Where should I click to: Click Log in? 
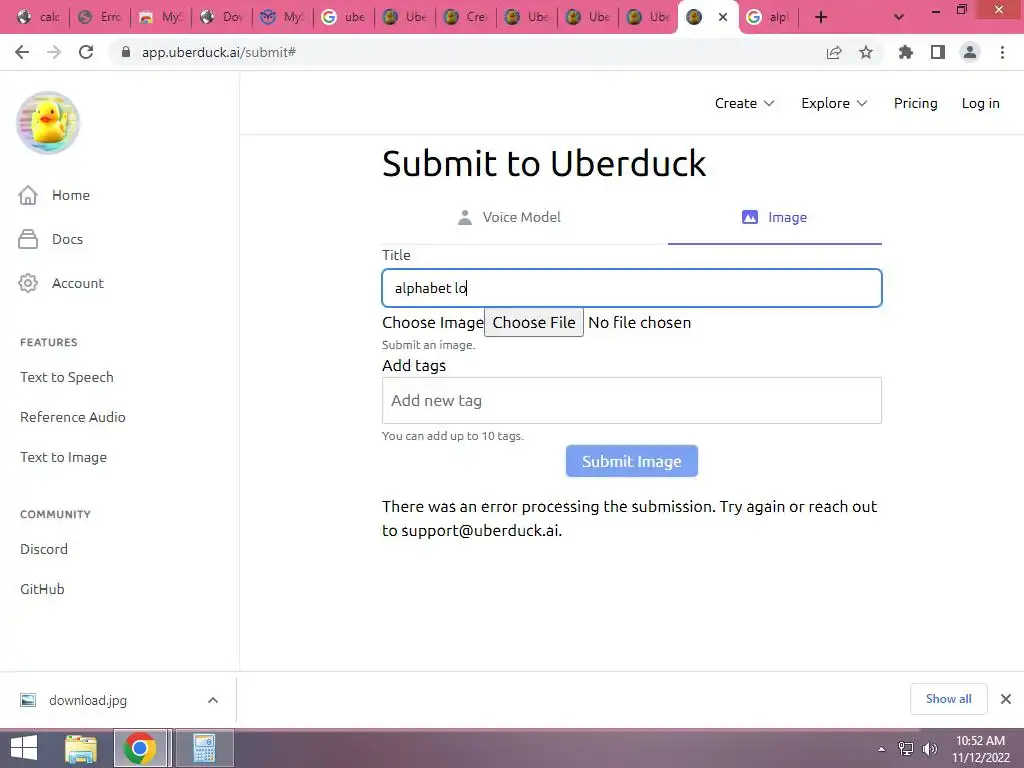click(x=980, y=103)
